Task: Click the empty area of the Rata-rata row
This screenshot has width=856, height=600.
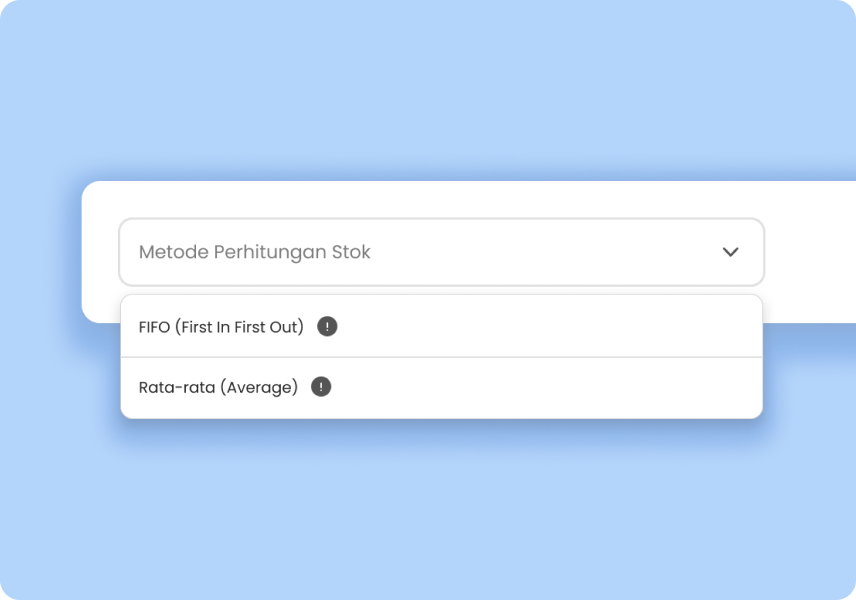Action: pyautogui.click(x=546, y=388)
